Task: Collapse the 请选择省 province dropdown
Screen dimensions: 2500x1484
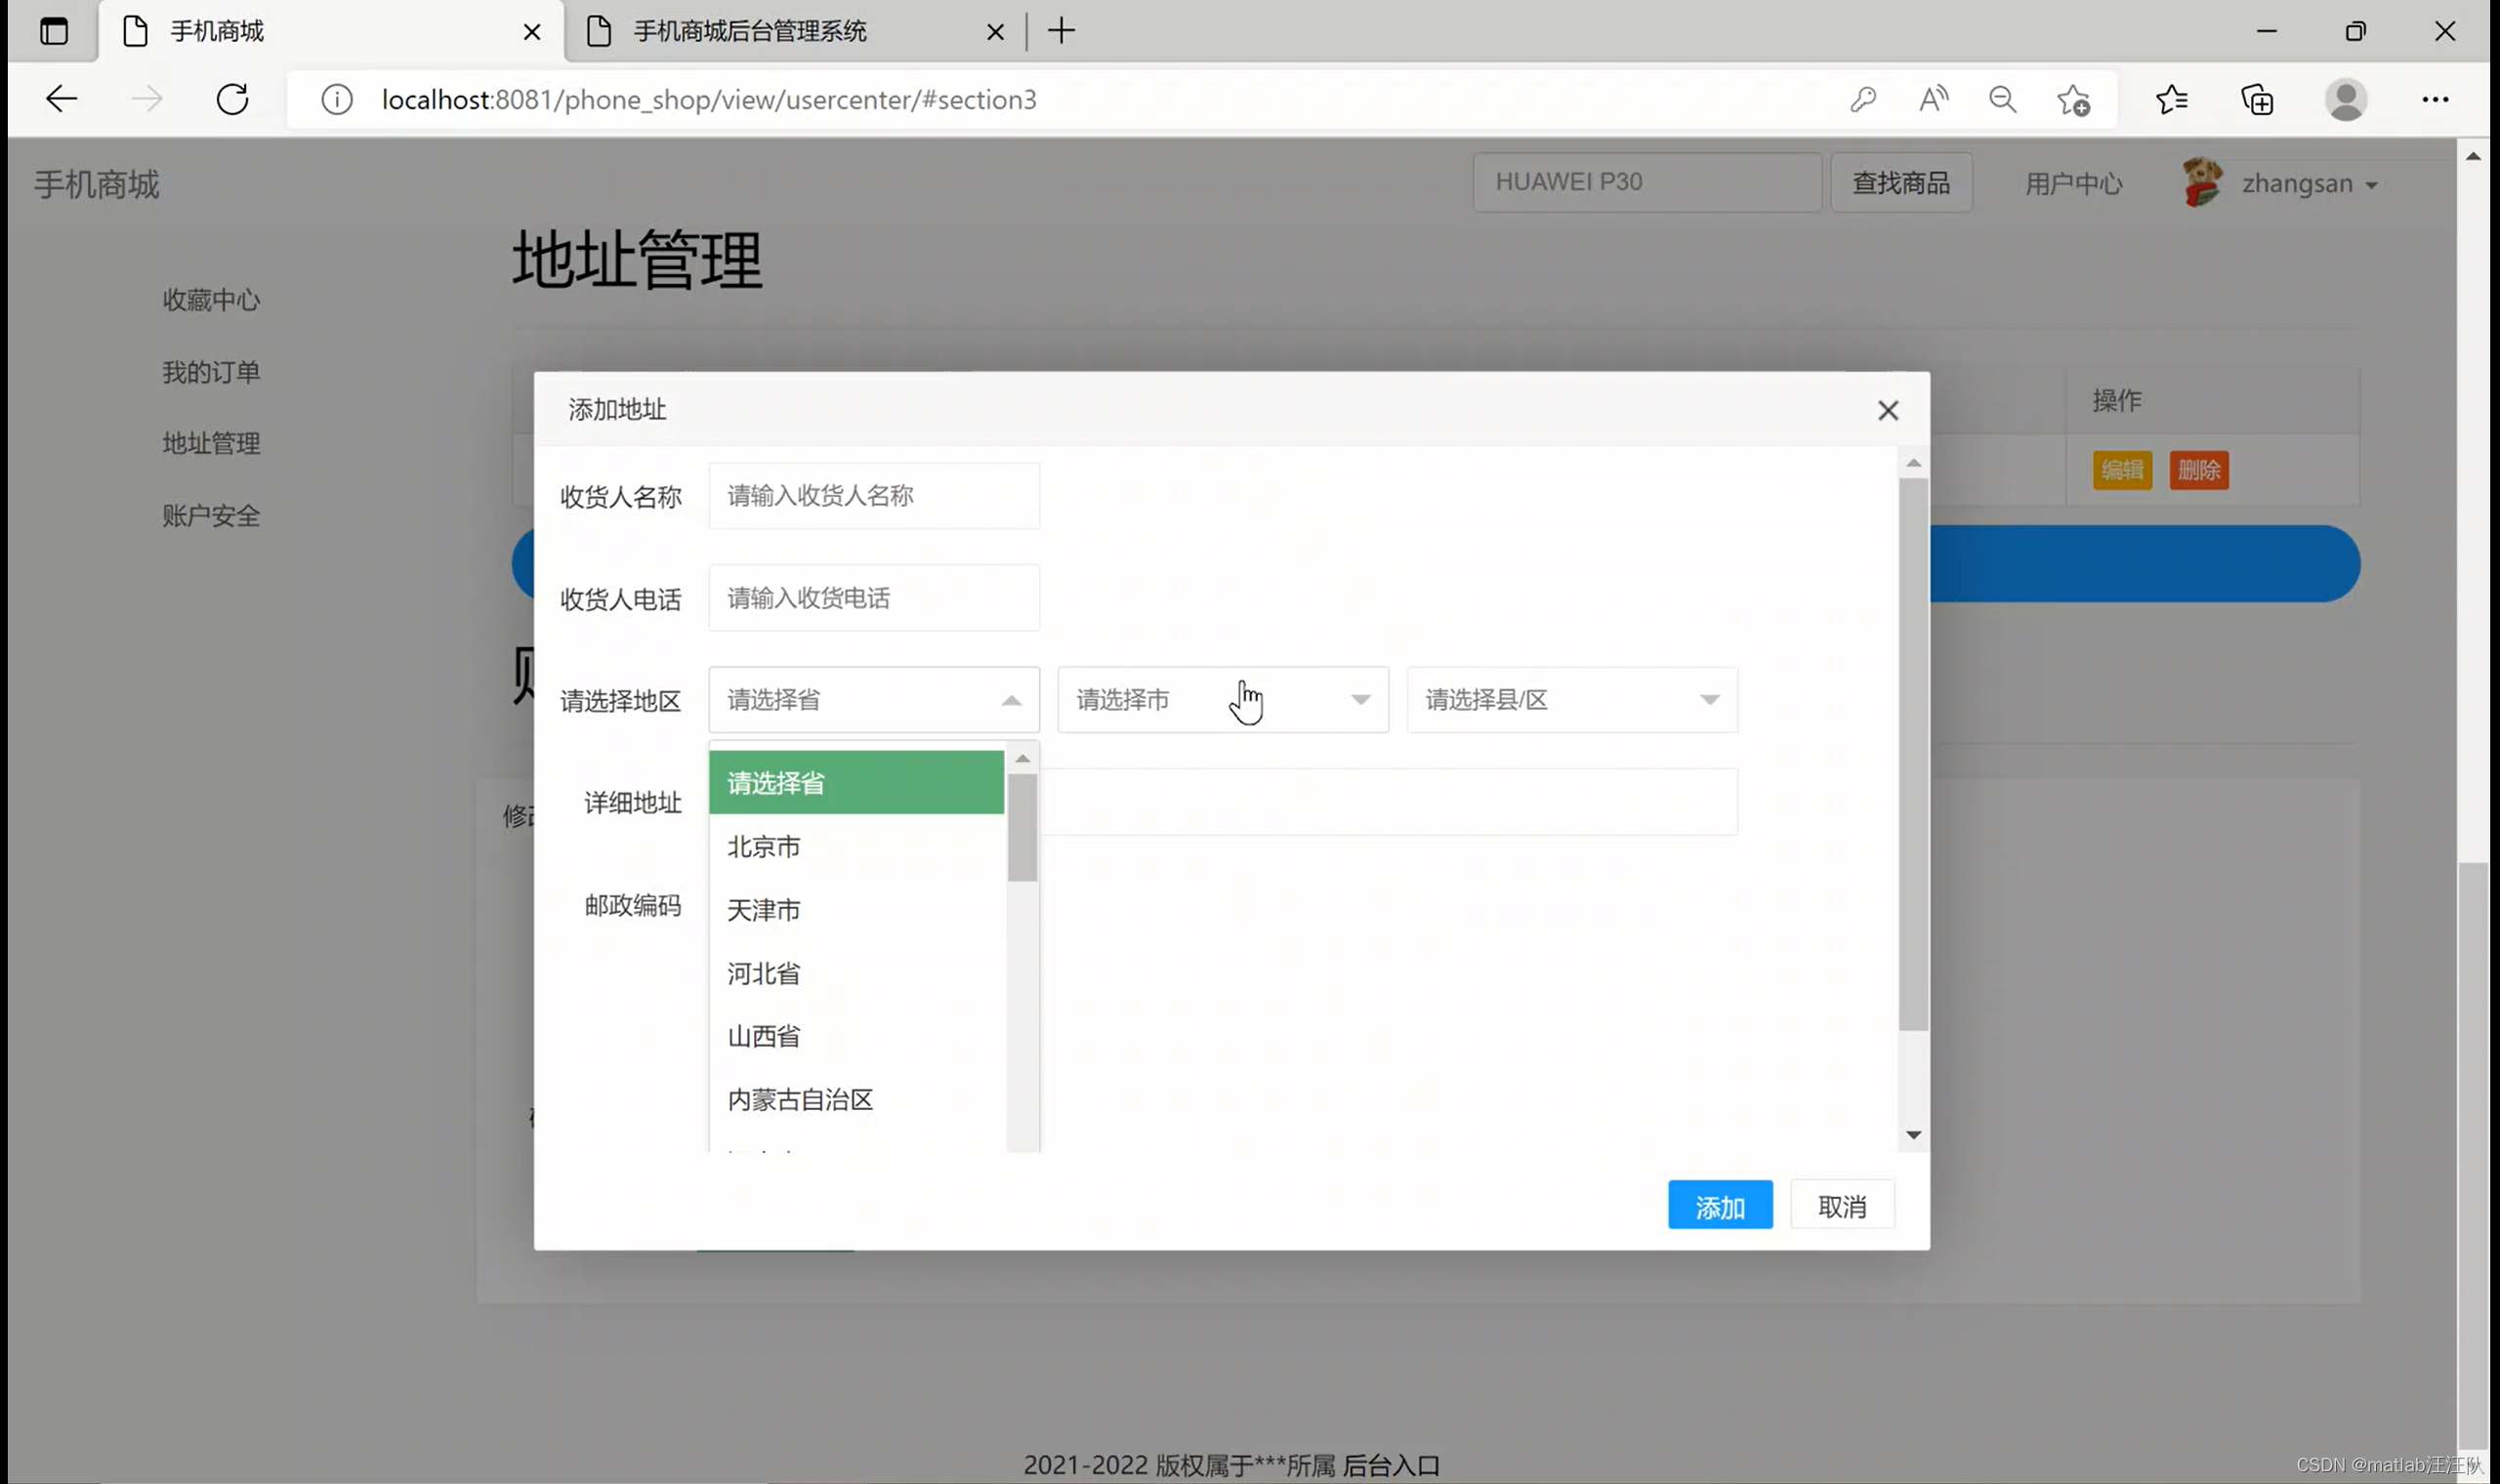Action: click(x=873, y=699)
